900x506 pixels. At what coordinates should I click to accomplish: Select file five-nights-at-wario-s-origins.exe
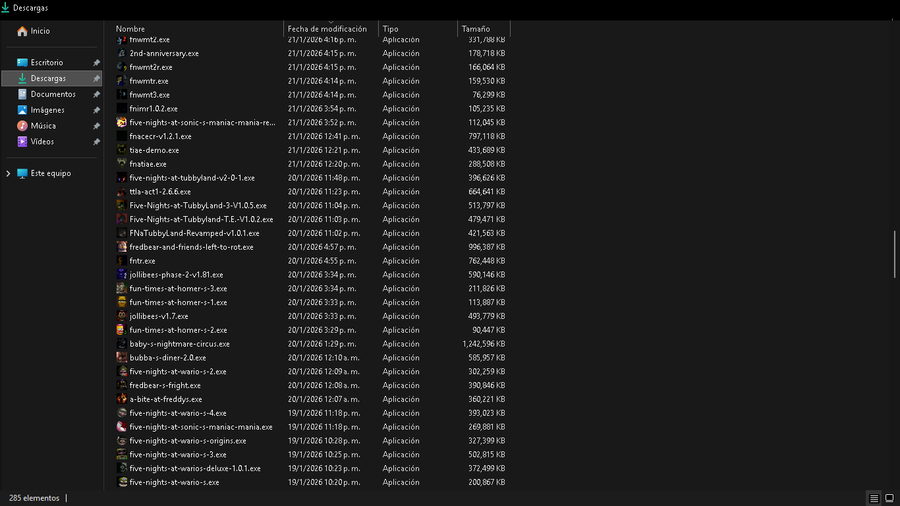[188, 441]
